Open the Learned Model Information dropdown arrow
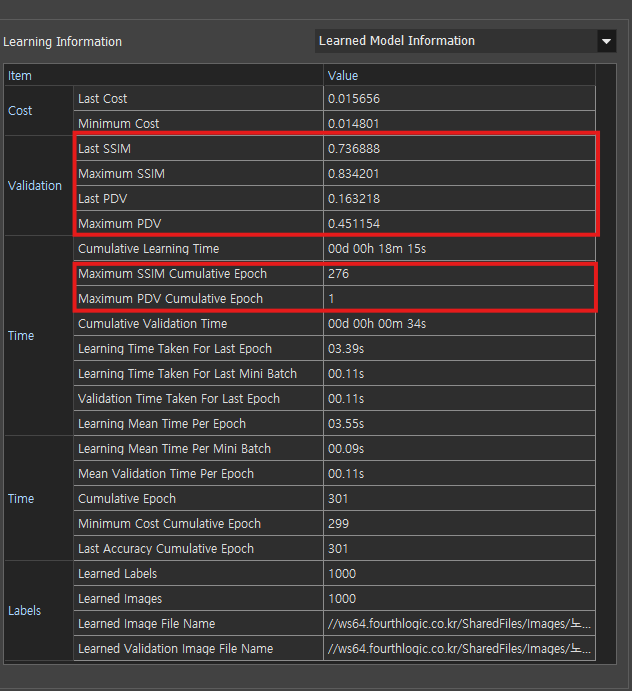Viewport: 632px width, 691px height. click(605, 41)
